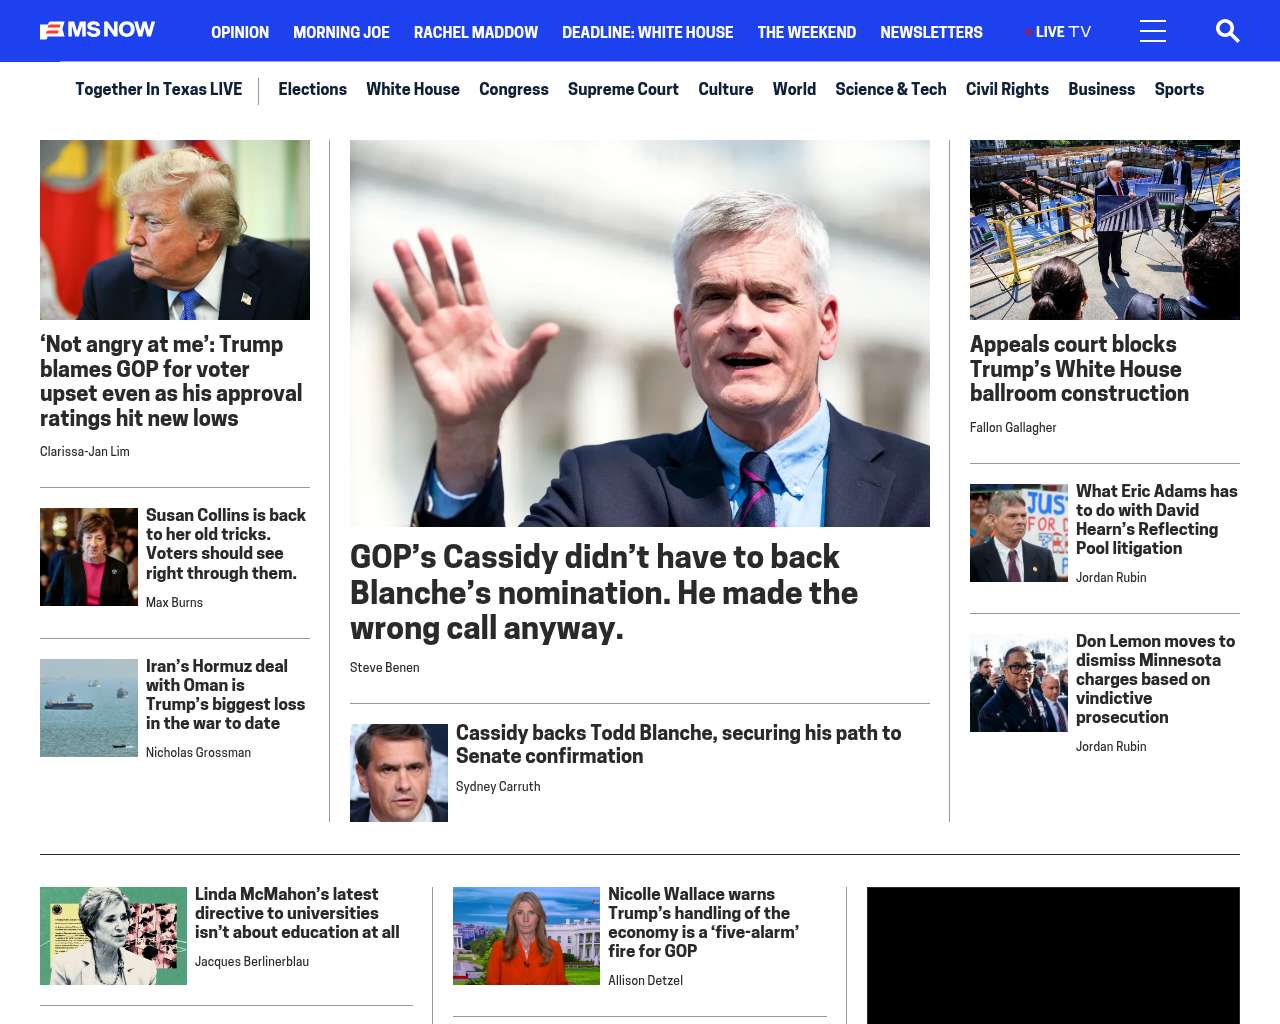Switch to World topic
Viewport: 1280px width, 1024px height.
(x=794, y=89)
